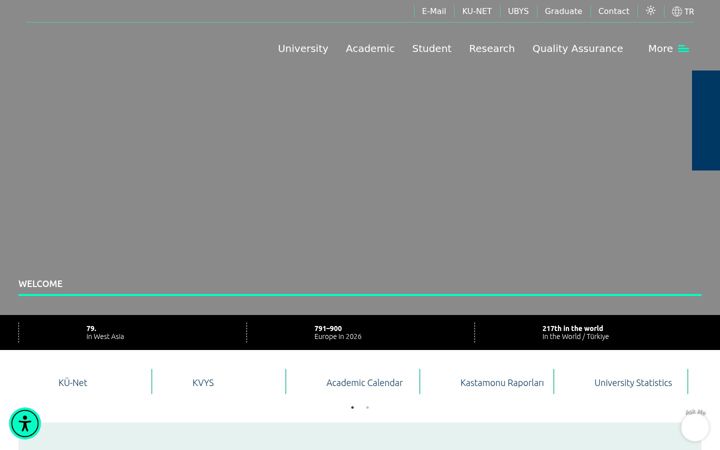Open the accessibility widget icon
The image size is (720, 450).
pos(25,423)
